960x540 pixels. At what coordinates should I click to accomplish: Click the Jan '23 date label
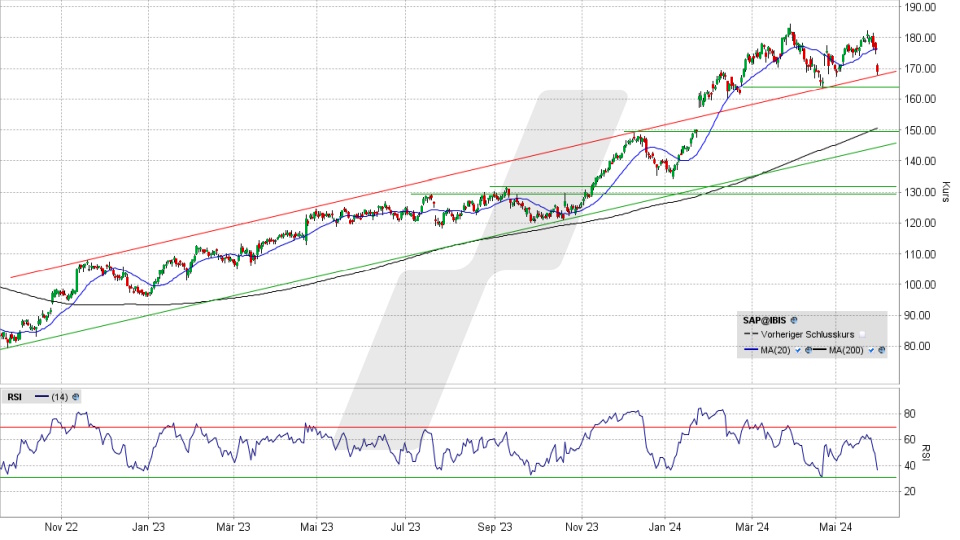(x=149, y=527)
